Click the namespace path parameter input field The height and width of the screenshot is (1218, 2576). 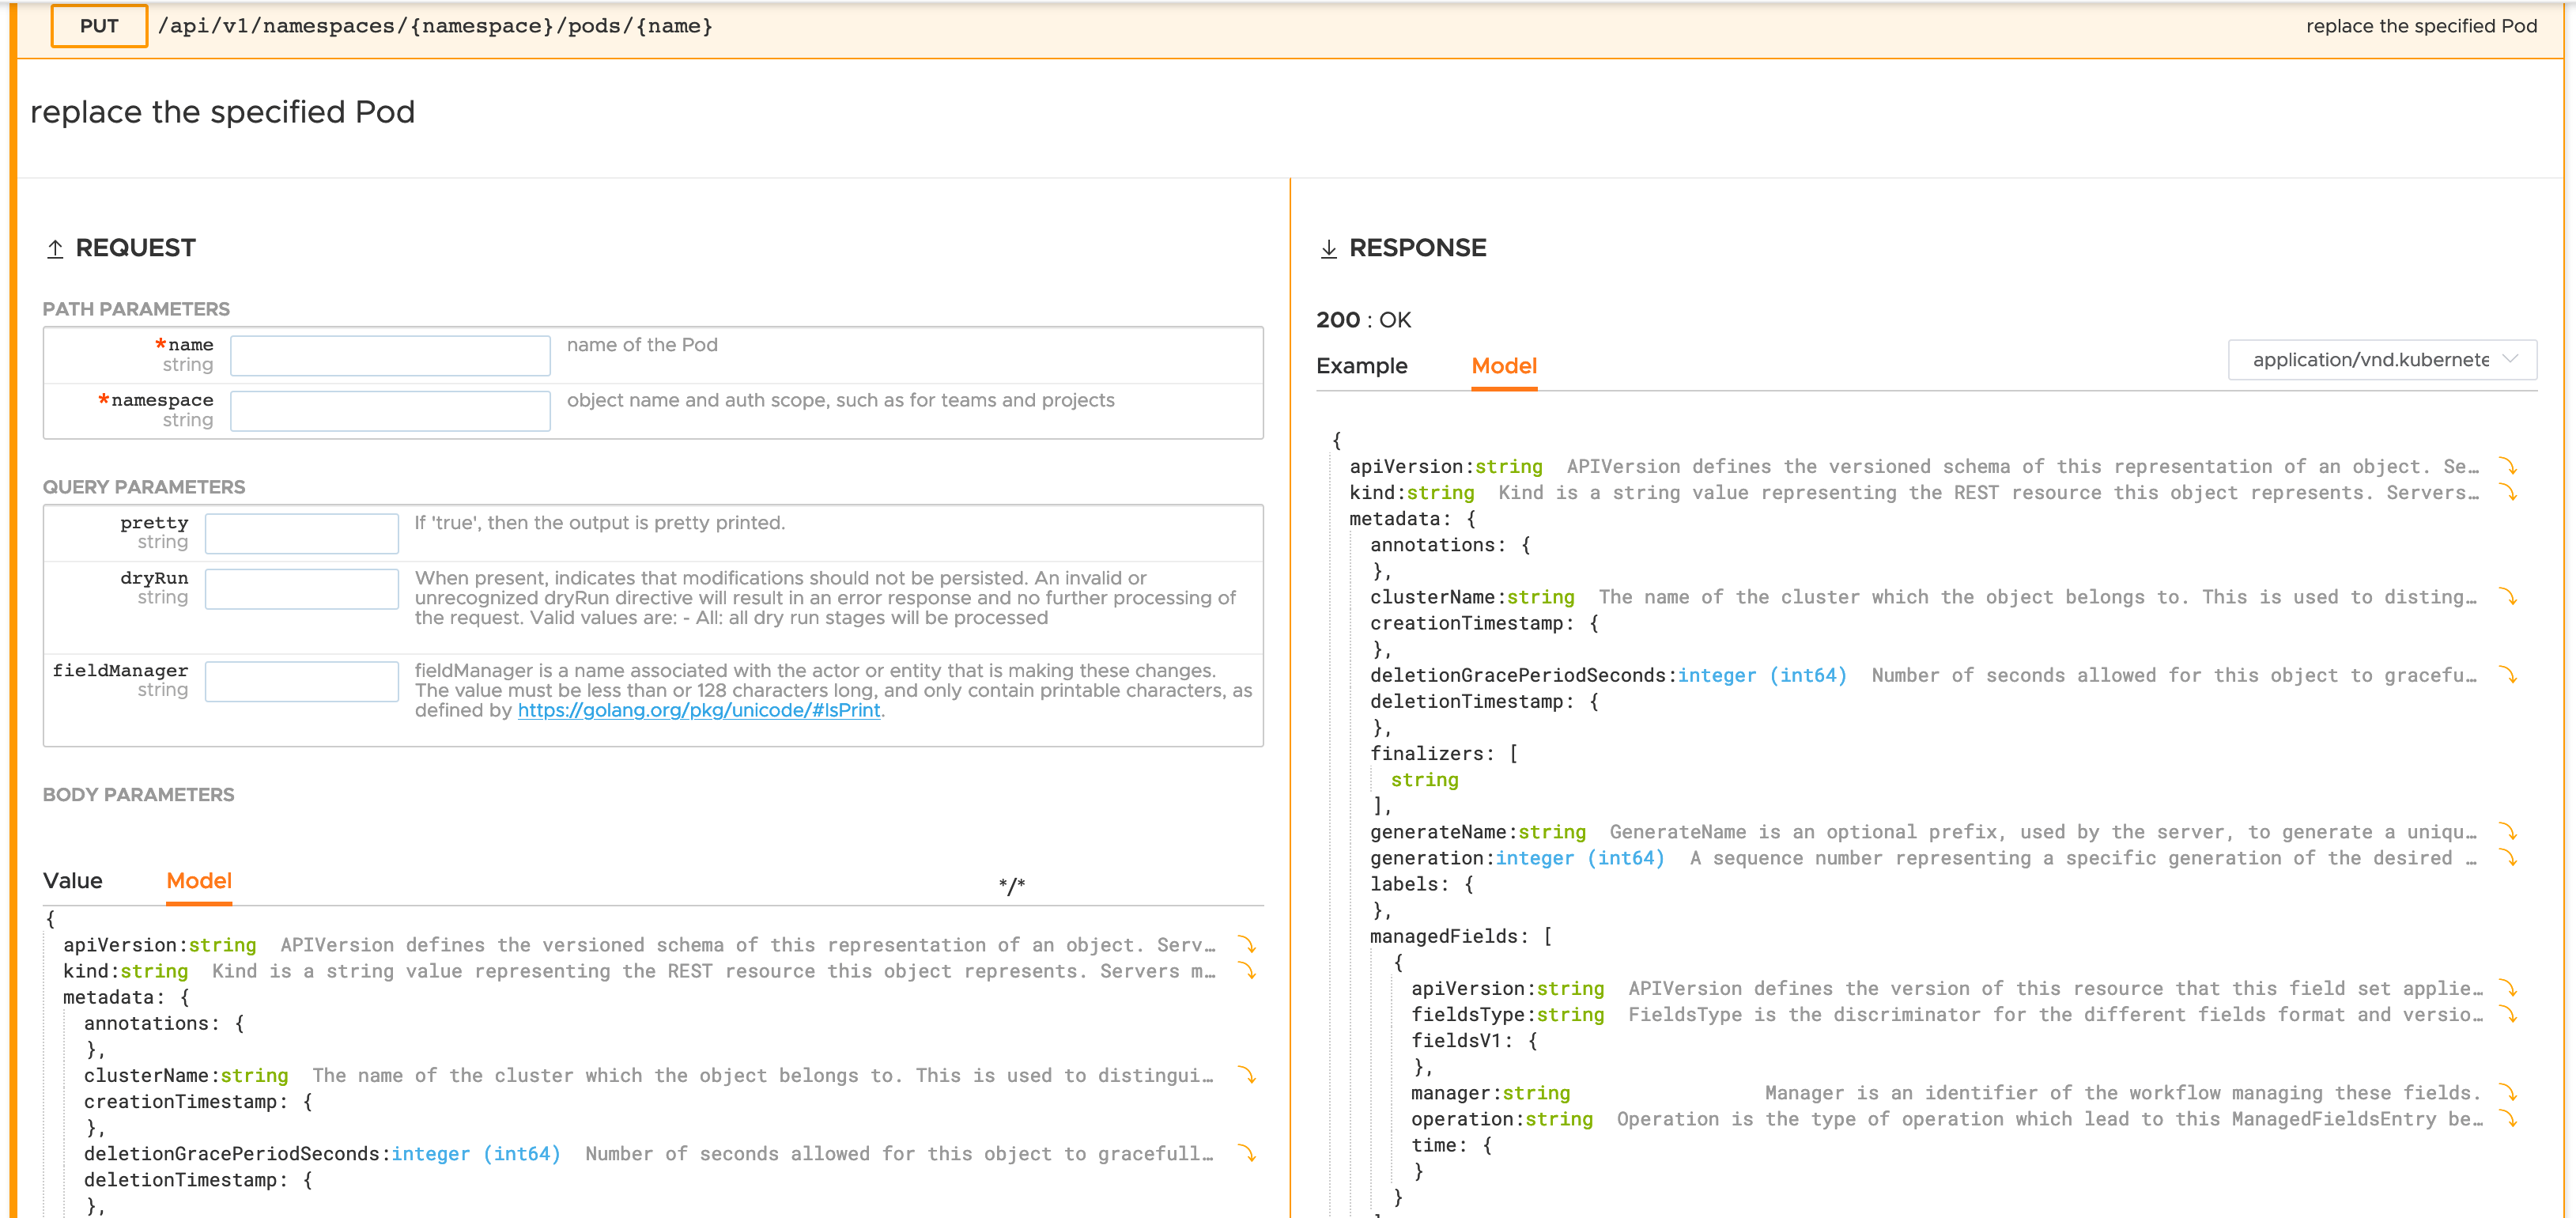coord(390,411)
